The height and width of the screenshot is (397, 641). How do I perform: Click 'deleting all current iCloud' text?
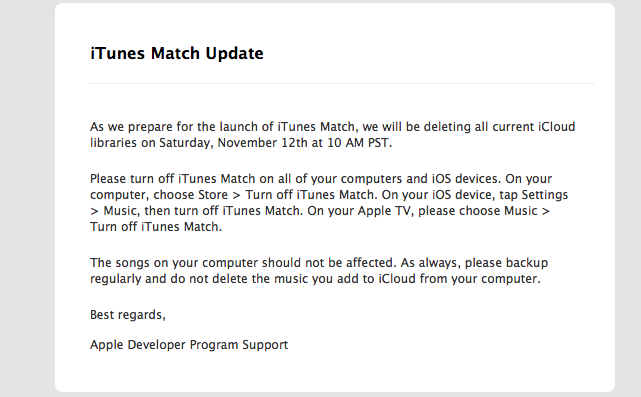point(499,127)
